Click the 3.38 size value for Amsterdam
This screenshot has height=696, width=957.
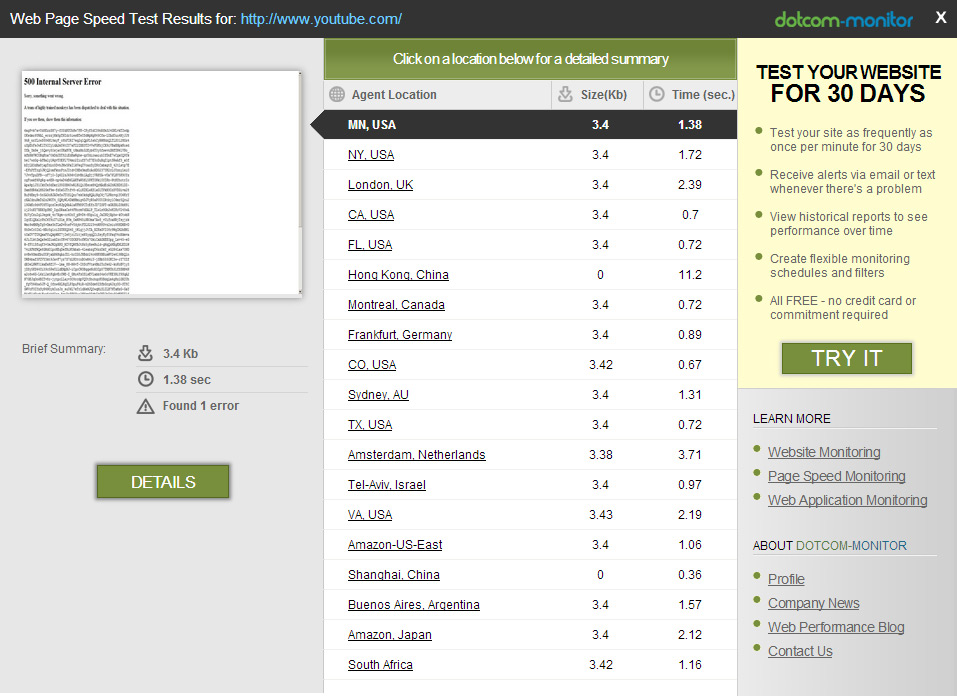coord(601,454)
